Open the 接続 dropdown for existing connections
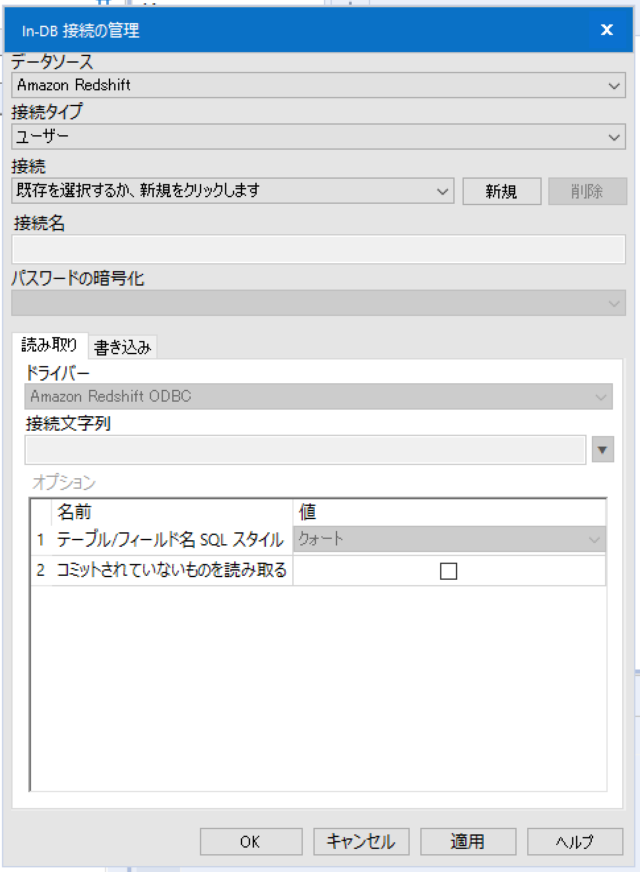The width and height of the screenshot is (640, 872). coord(232,191)
